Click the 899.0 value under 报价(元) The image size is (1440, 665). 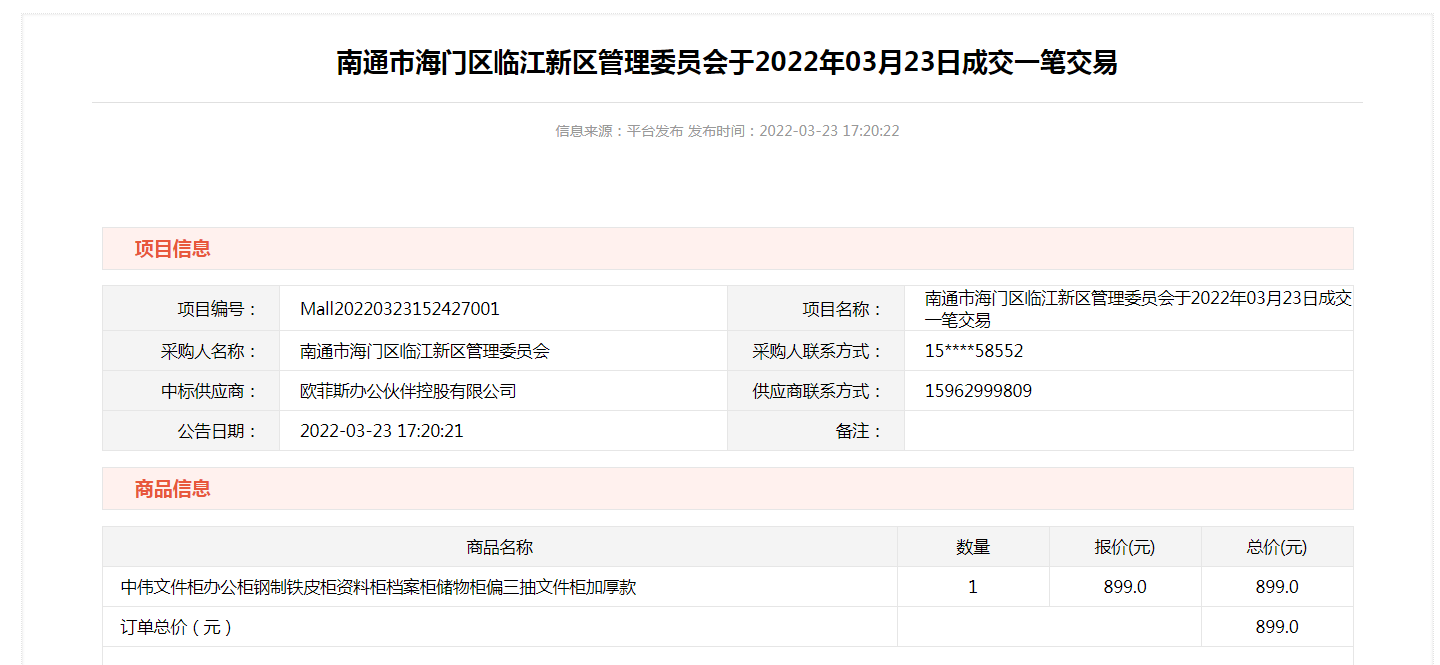(1125, 587)
